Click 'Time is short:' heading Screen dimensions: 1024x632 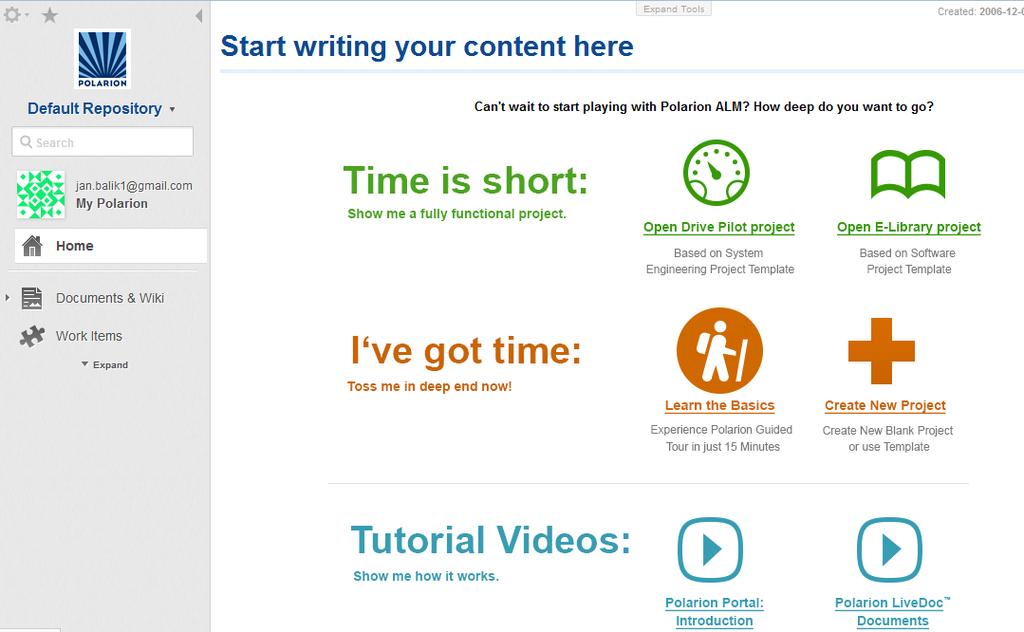click(466, 180)
